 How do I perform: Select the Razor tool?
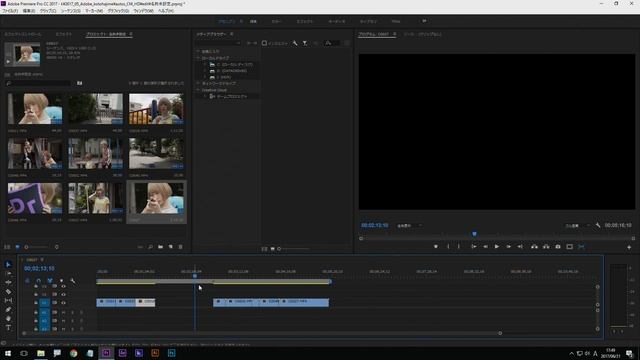[x=8, y=291]
